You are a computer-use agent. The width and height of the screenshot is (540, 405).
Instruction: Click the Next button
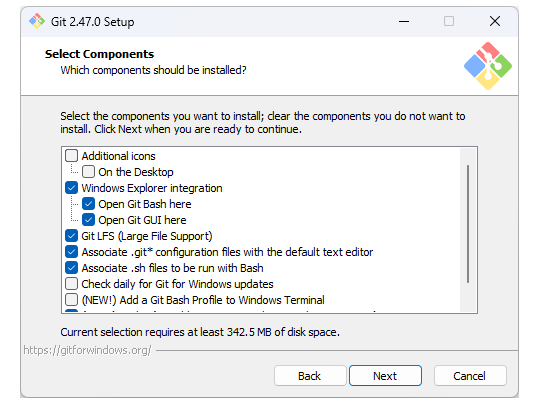point(385,376)
